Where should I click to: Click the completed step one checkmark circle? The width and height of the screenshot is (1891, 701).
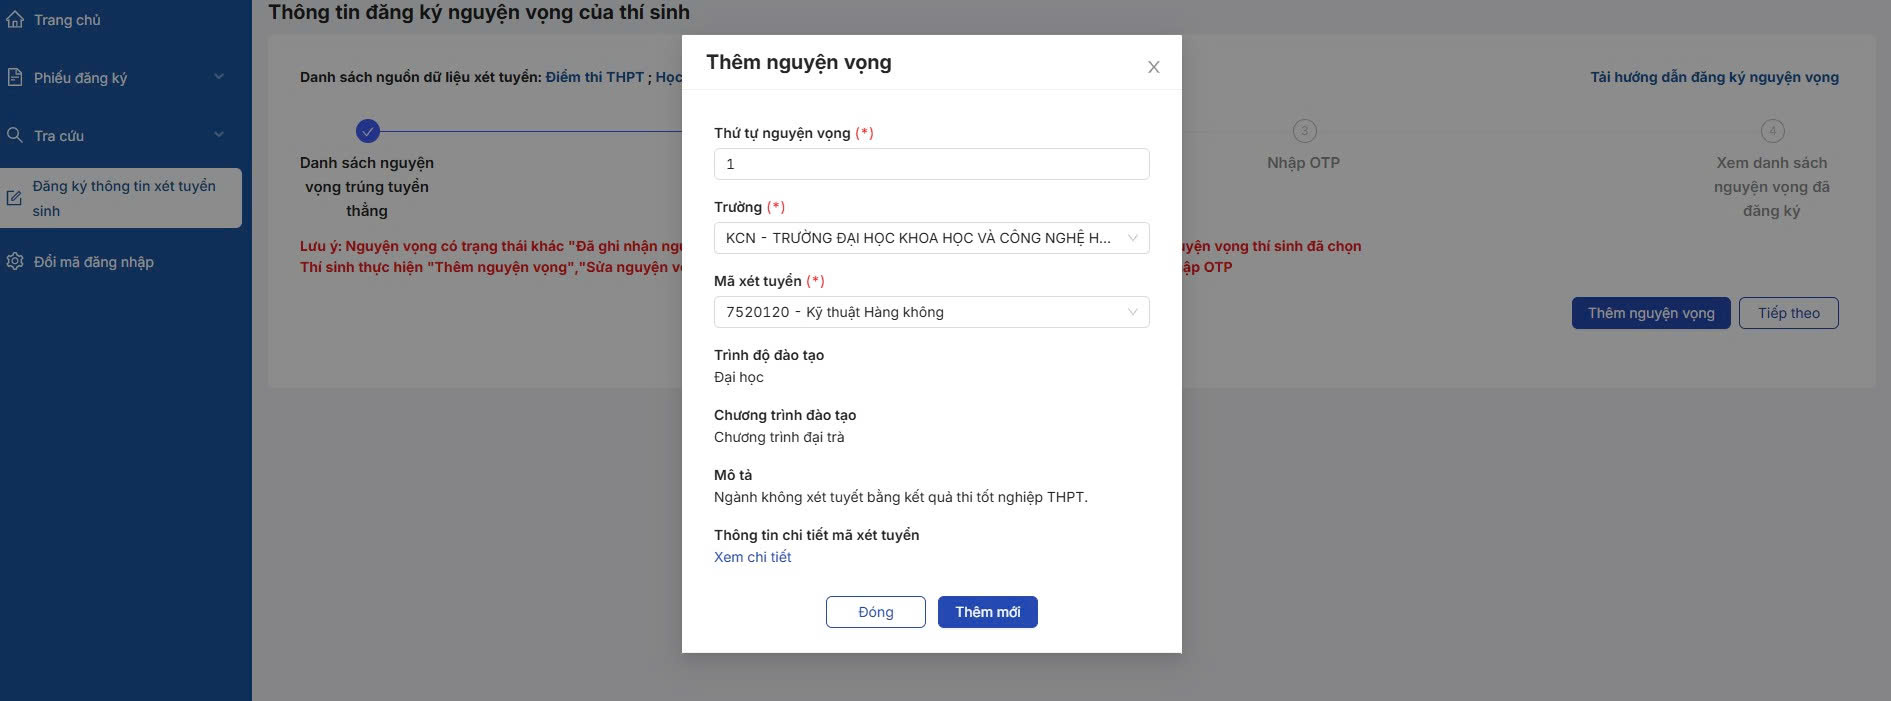point(368,131)
